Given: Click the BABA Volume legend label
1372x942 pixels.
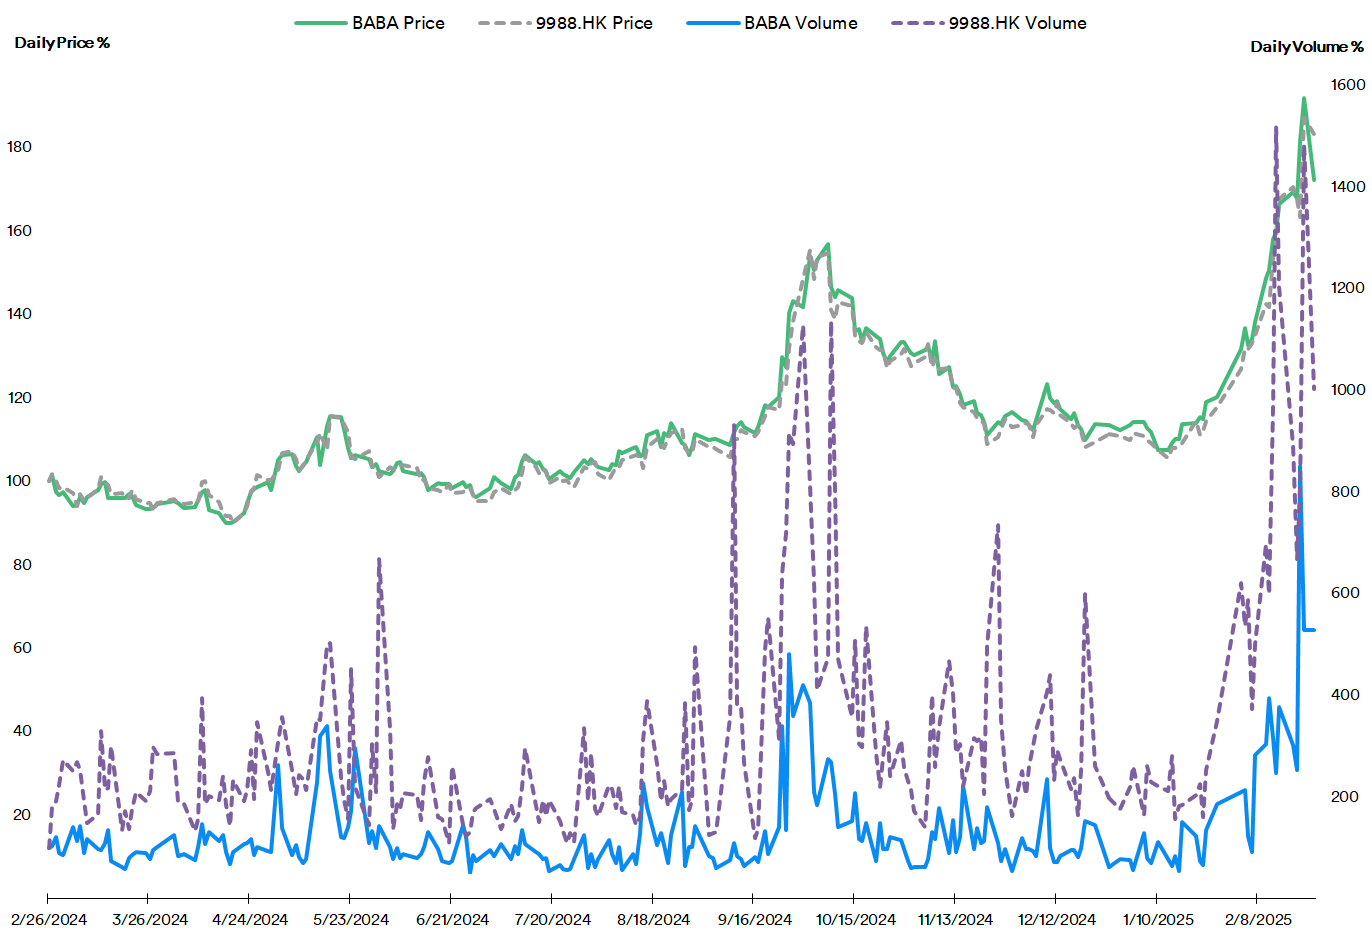Looking at the screenshot, I should [801, 23].
